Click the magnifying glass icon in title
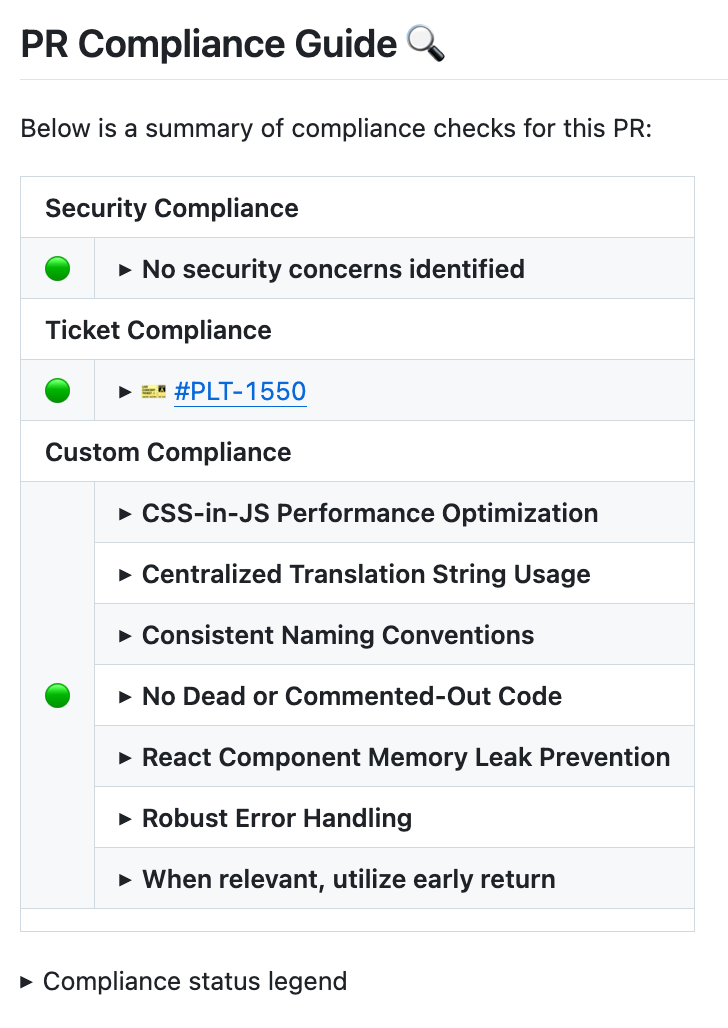This screenshot has width=728, height=1028. (x=425, y=45)
